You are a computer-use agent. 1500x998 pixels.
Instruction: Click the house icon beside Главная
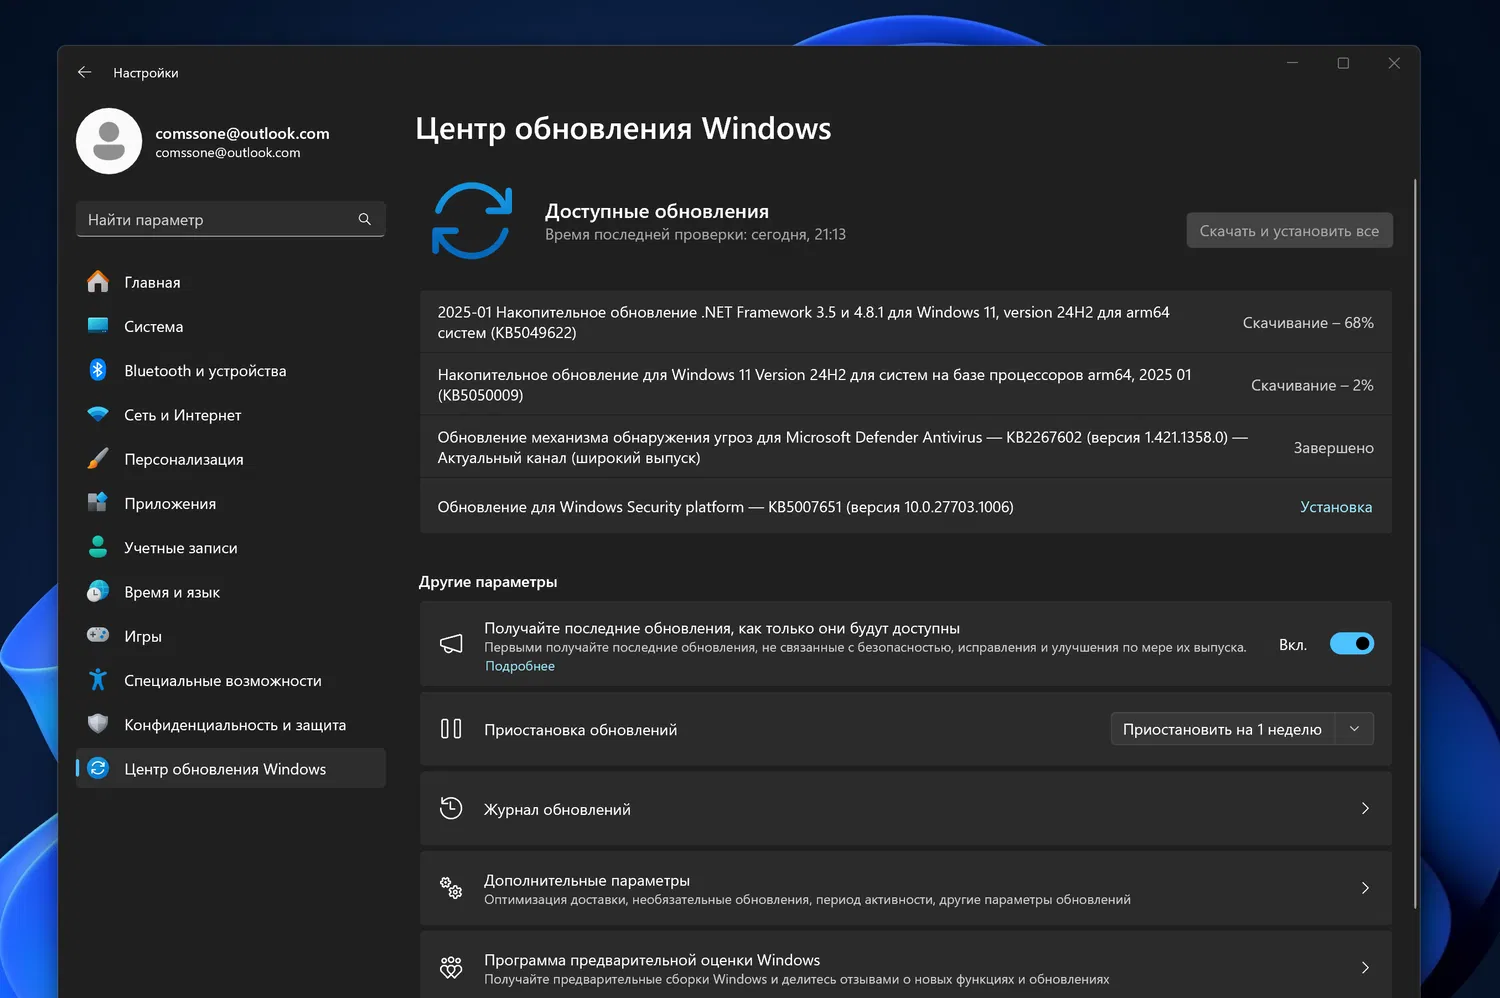point(98,282)
